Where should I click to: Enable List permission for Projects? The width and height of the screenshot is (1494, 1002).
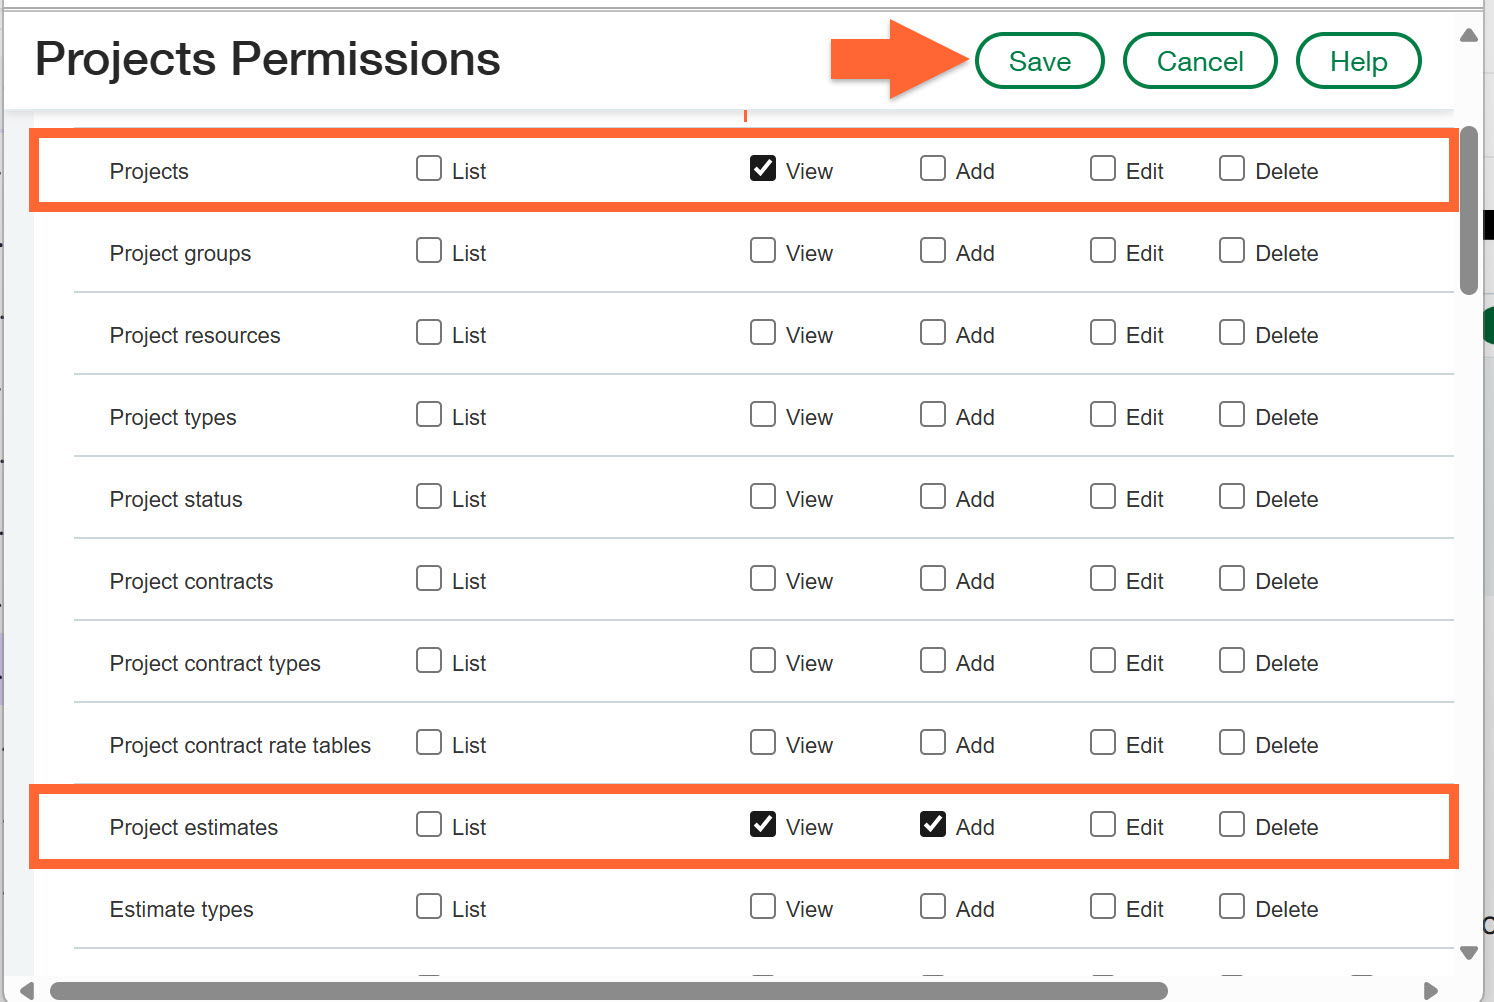(x=429, y=168)
